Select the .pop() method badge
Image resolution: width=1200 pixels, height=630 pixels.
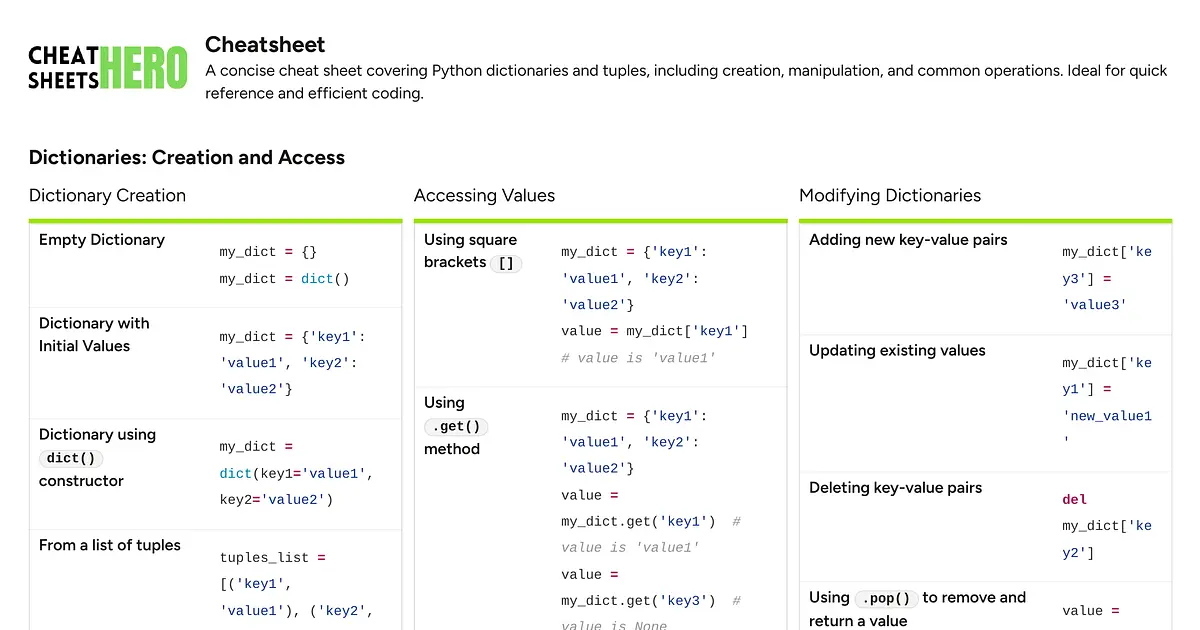(886, 598)
